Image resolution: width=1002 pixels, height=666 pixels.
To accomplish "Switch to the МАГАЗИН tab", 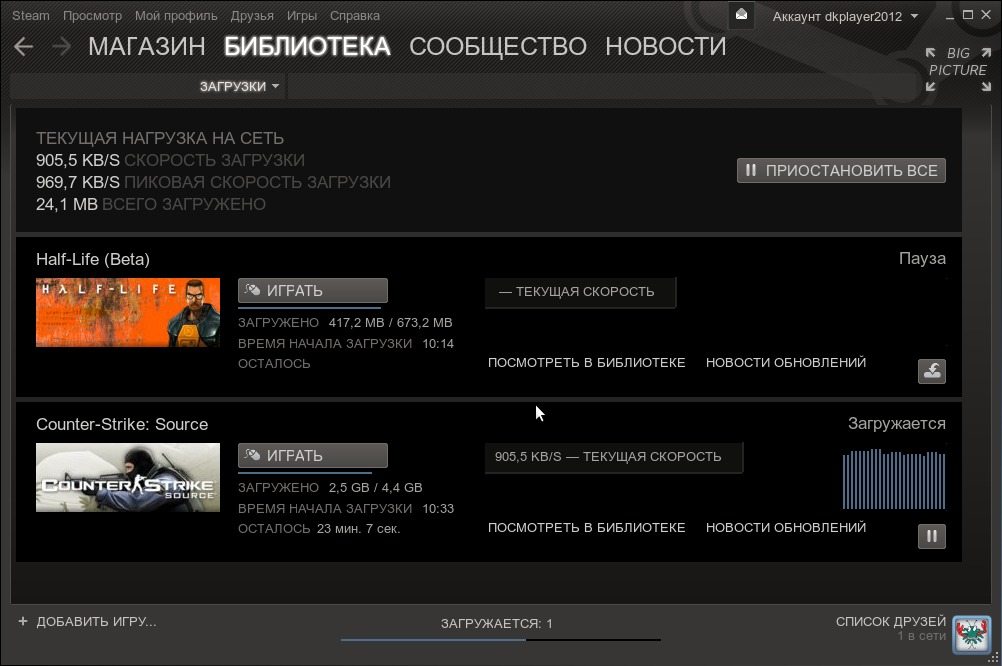I will 147,46.
